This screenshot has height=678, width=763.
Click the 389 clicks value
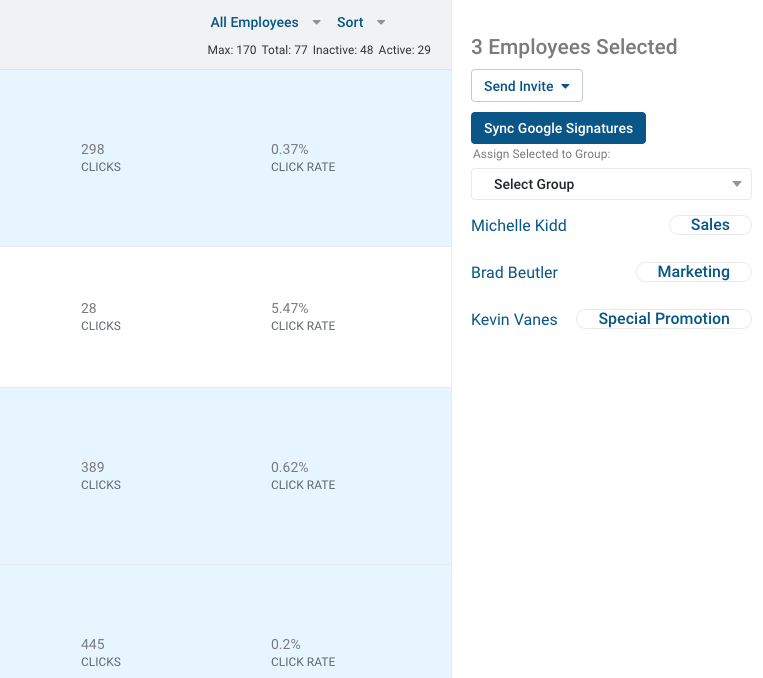tap(92, 467)
